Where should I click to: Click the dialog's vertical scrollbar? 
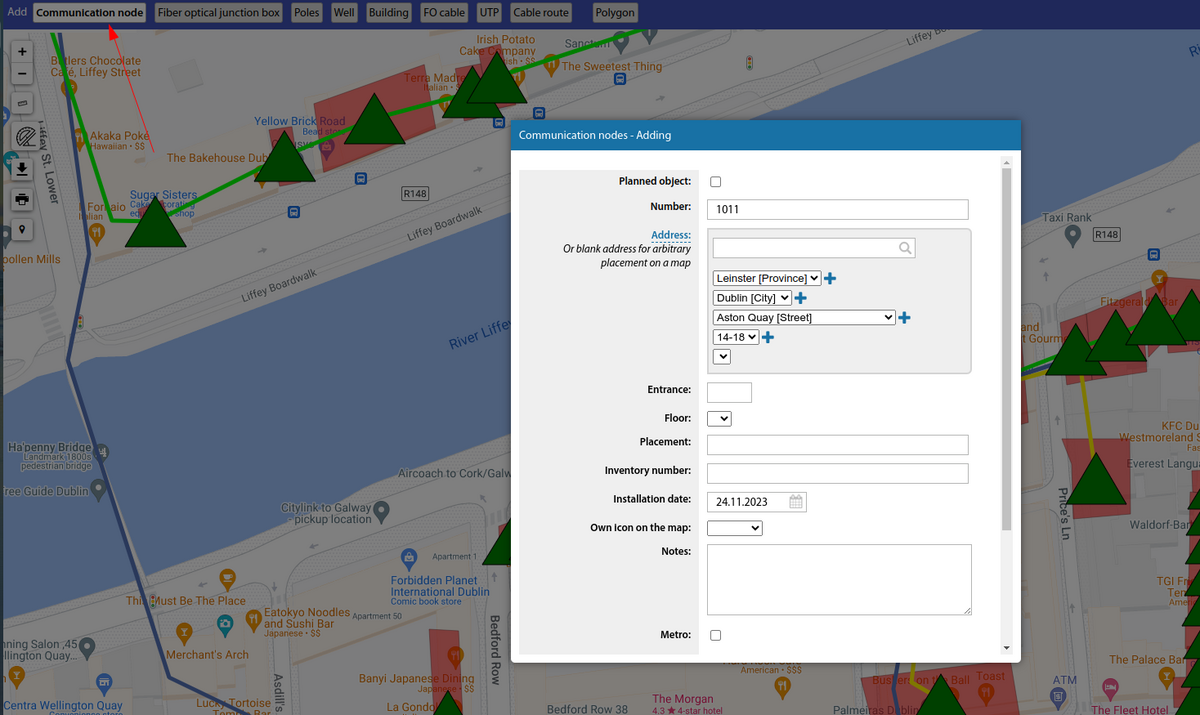point(1006,350)
